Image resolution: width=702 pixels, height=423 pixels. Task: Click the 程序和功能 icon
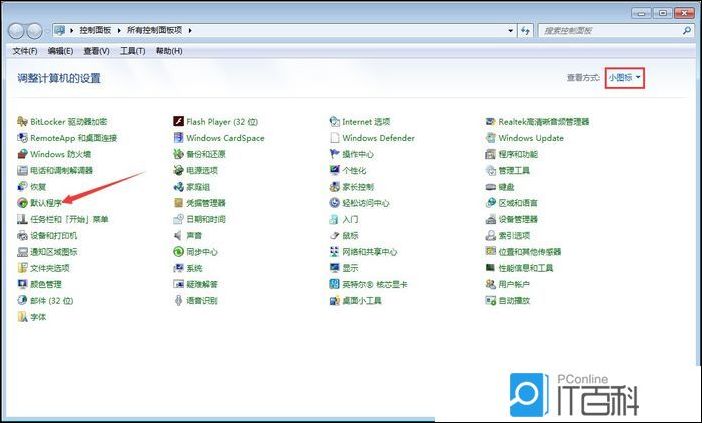pyautogui.click(x=491, y=154)
